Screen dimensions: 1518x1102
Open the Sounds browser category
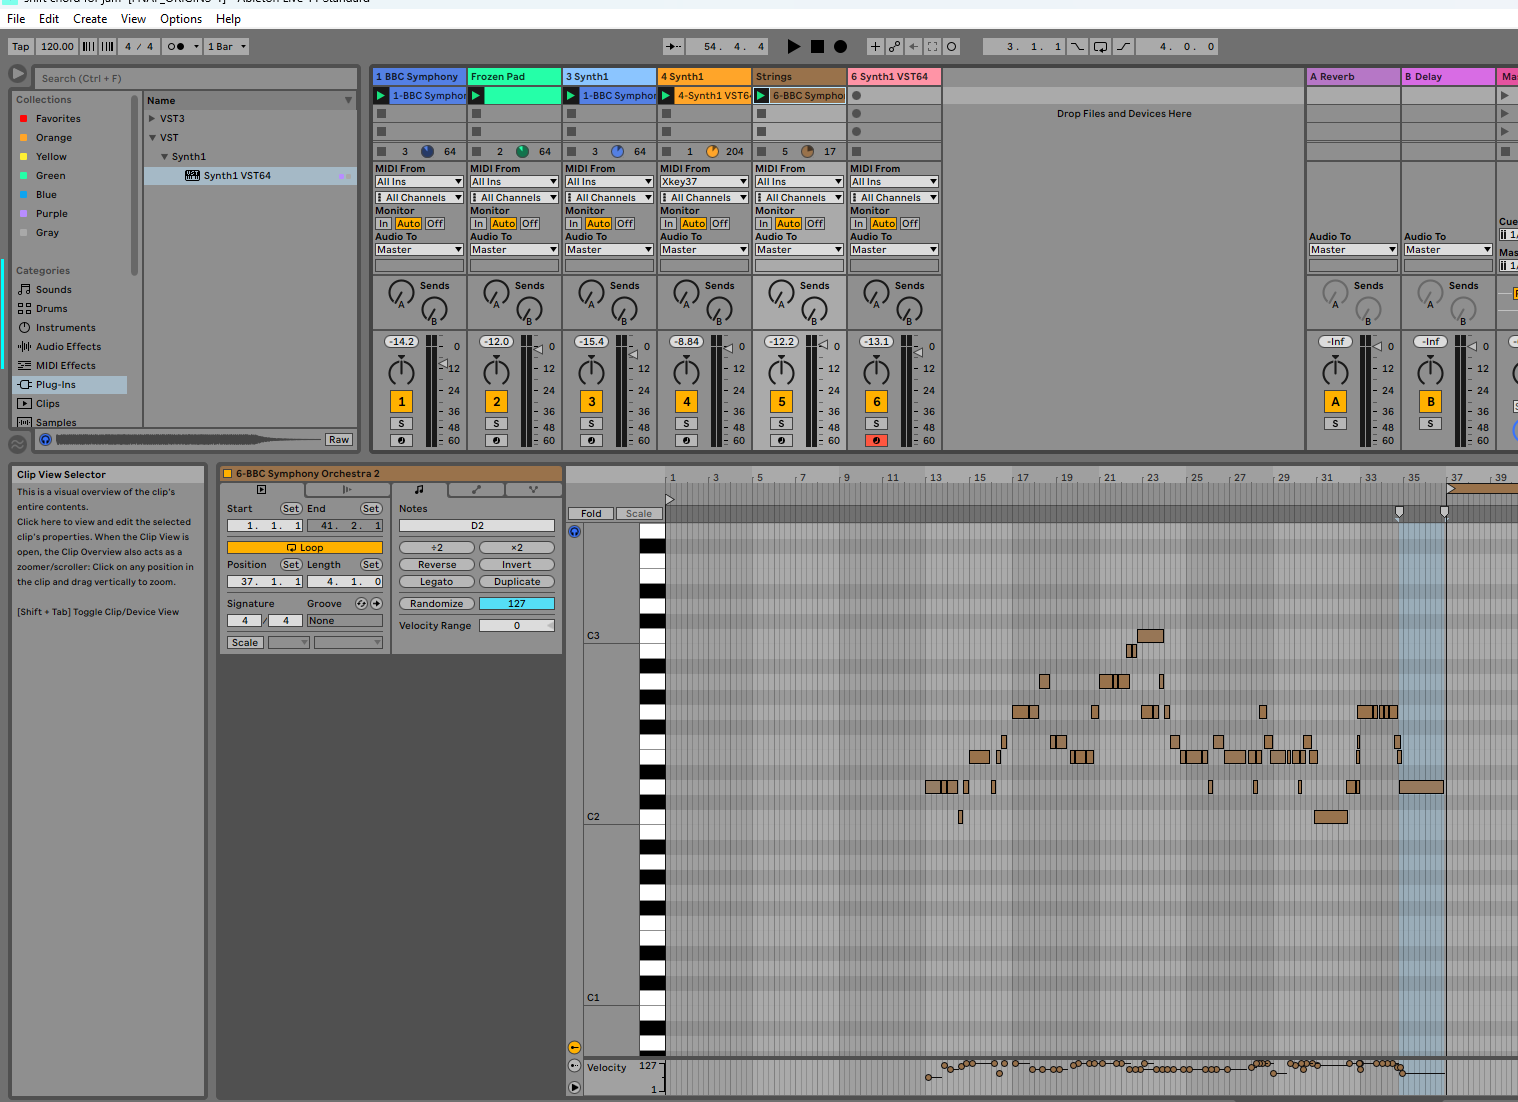54,289
